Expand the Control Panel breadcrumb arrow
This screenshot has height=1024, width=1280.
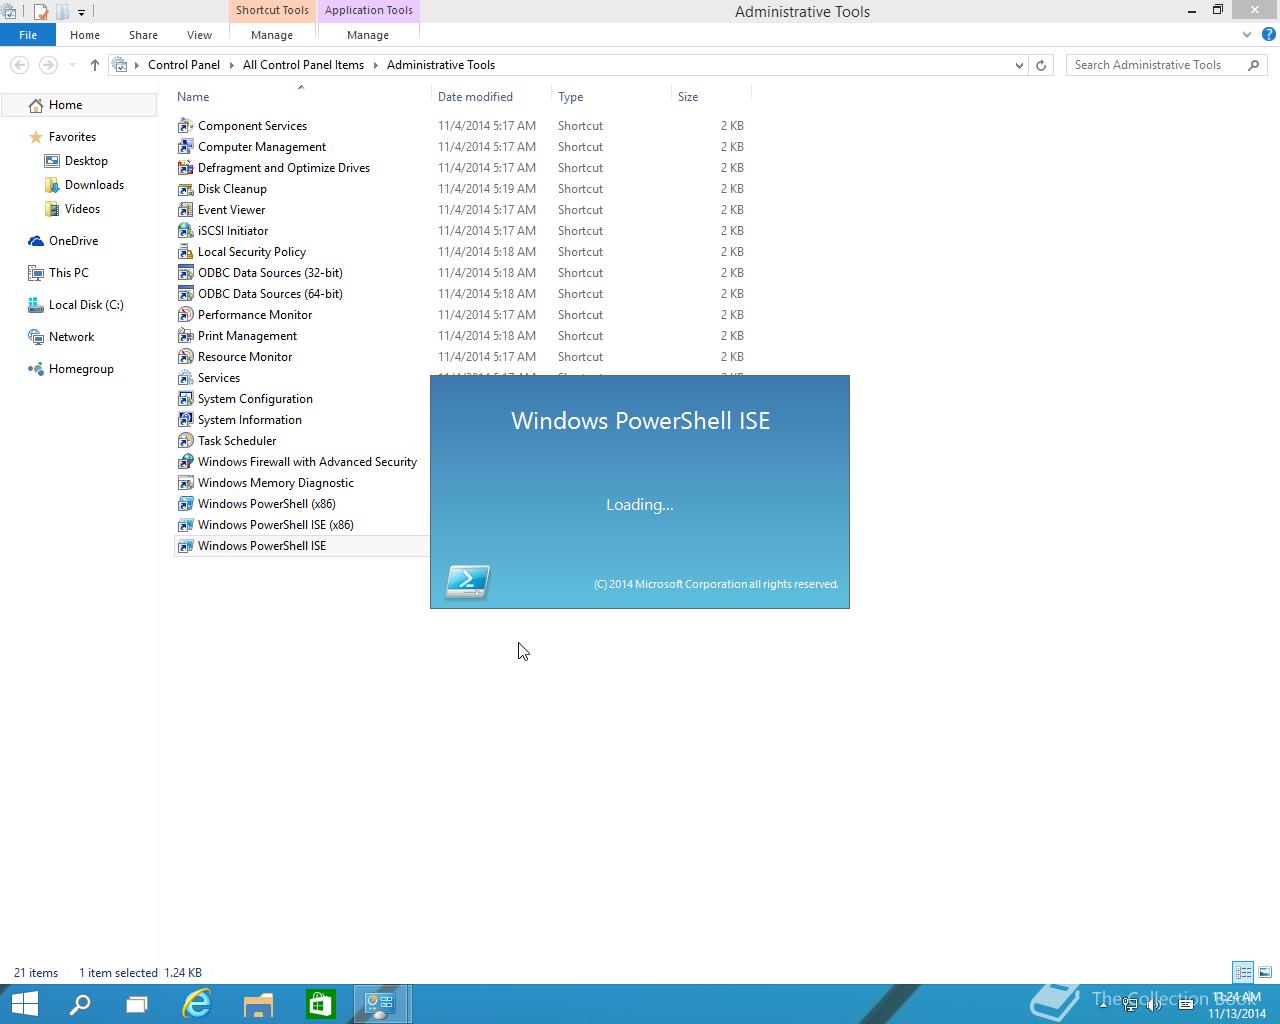point(231,65)
